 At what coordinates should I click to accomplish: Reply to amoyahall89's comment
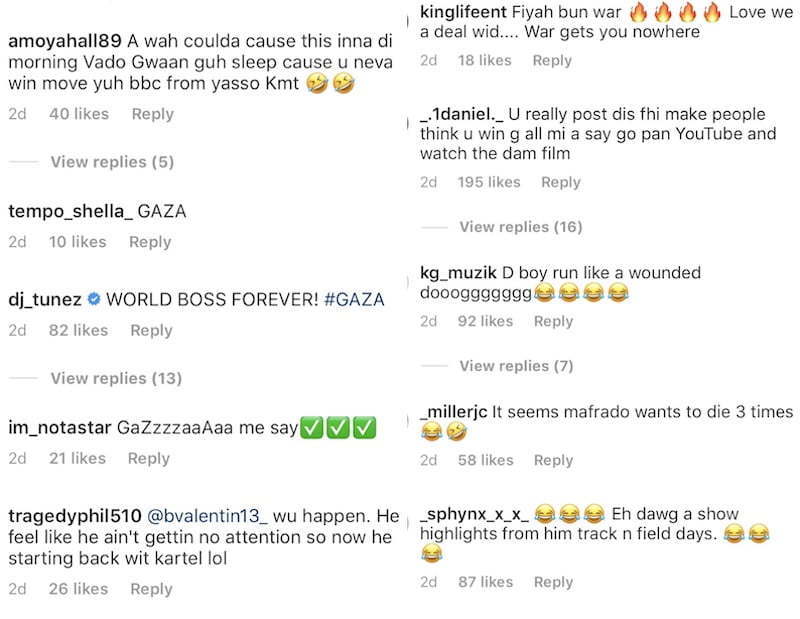pos(153,114)
